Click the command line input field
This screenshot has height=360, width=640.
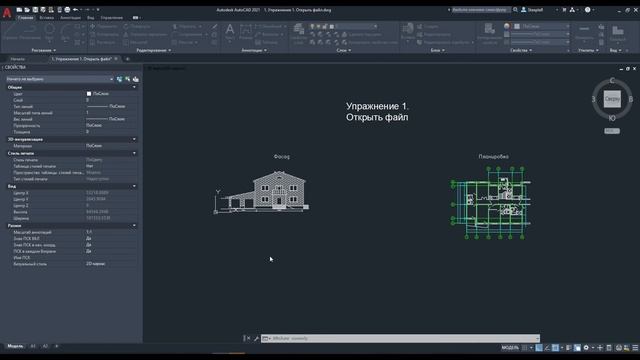pyautogui.click(x=400, y=338)
